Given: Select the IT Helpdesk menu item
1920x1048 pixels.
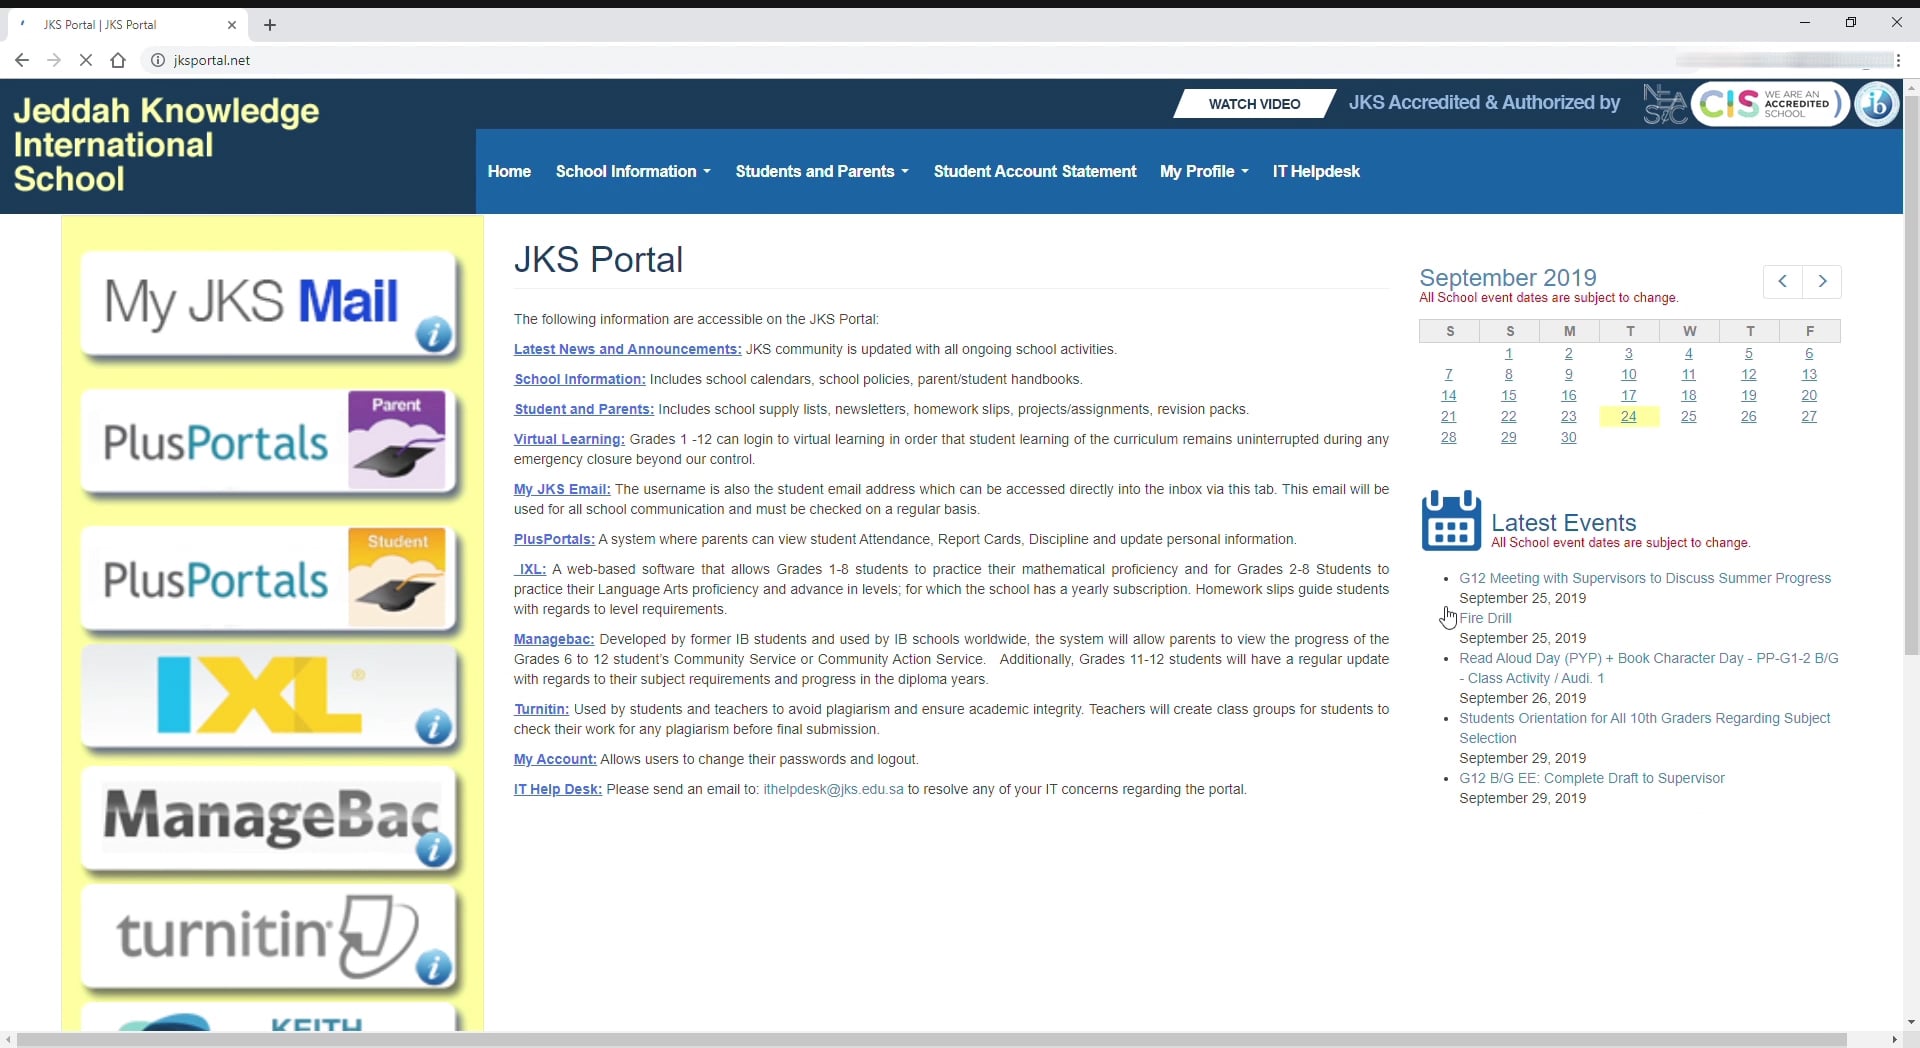Looking at the screenshot, I should [1315, 171].
